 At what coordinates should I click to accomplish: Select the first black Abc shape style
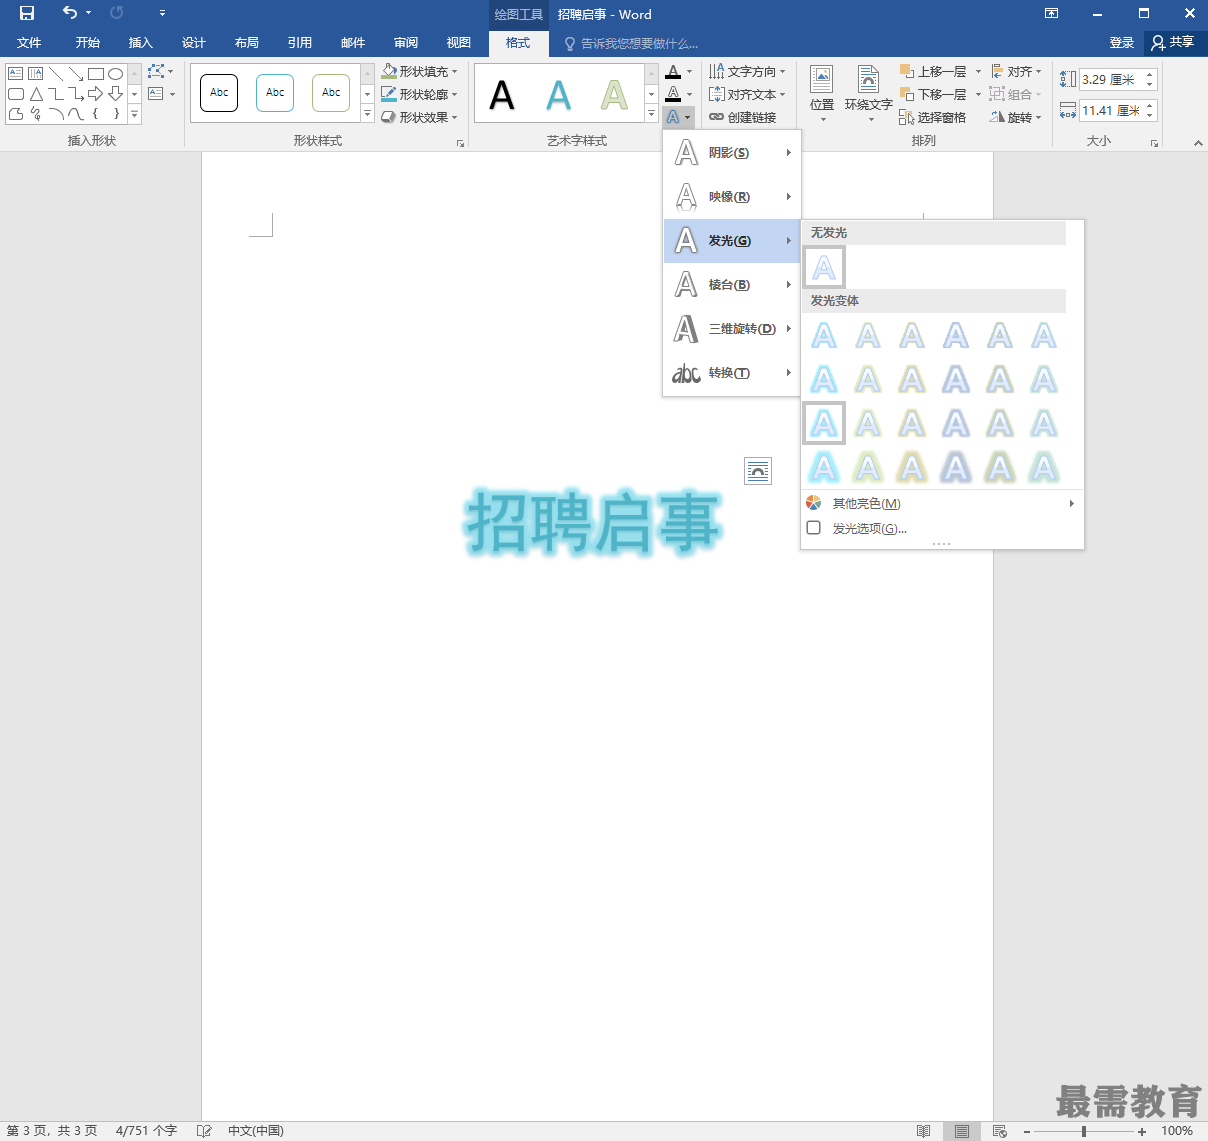(219, 93)
